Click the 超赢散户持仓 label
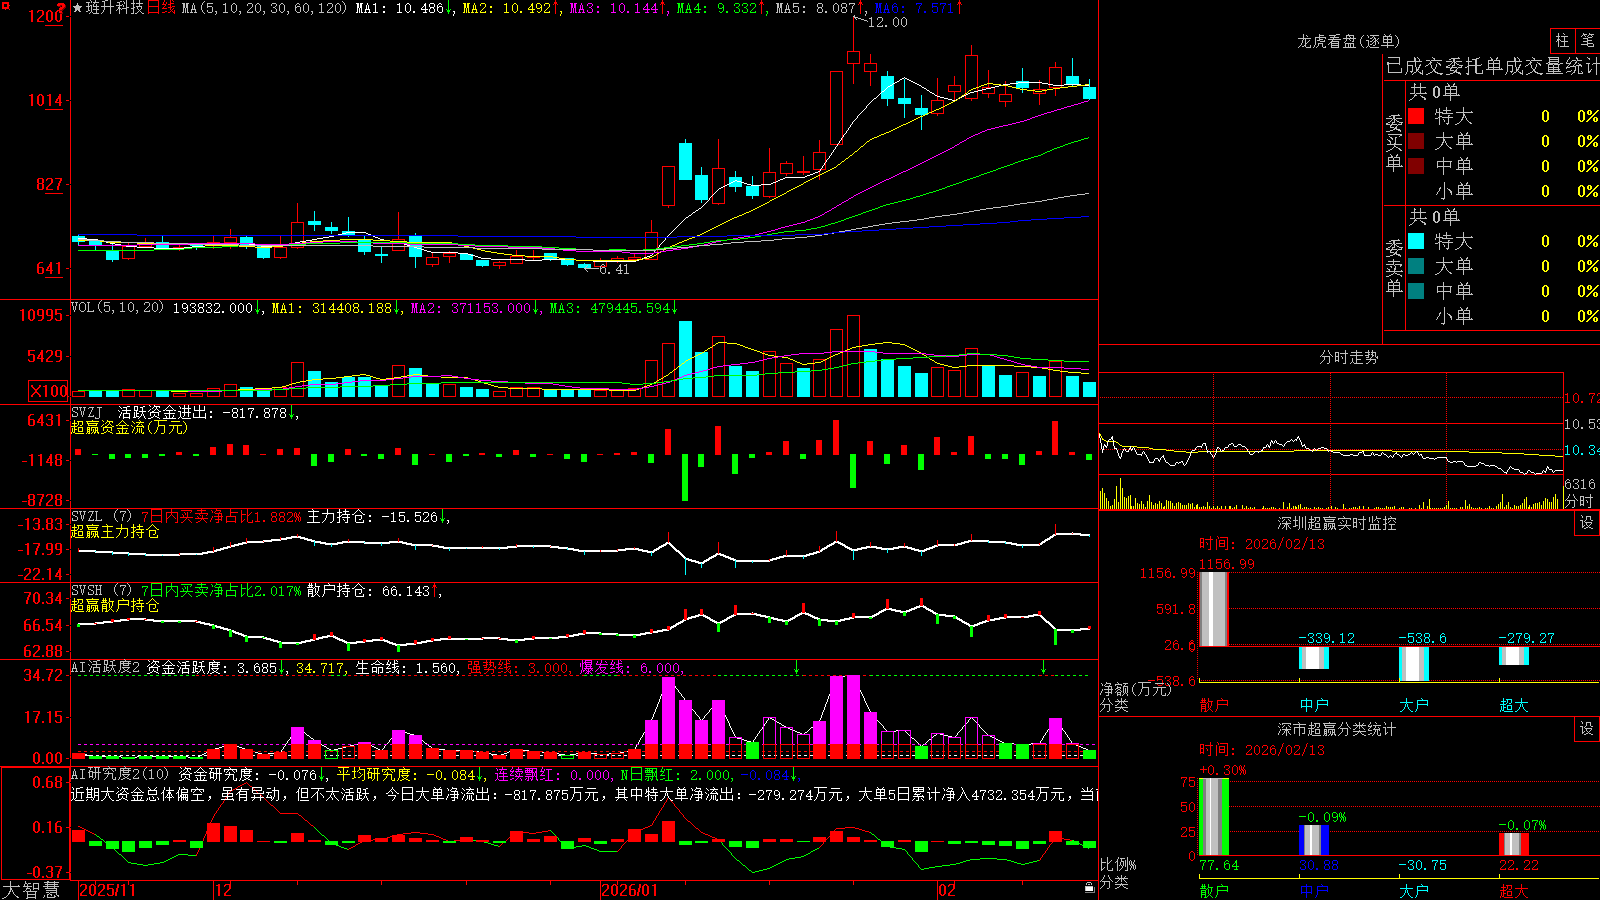Viewport: 1600px width, 900px height. (x=115, y=605)
